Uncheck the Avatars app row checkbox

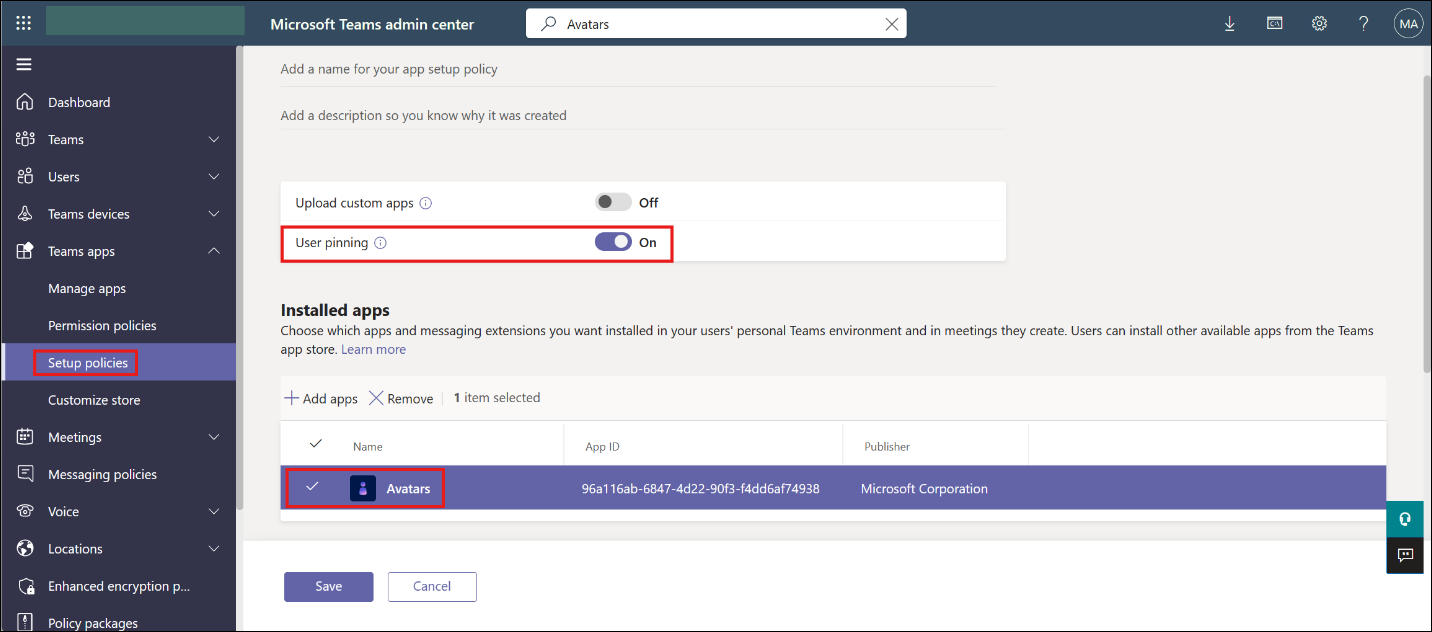(313, 487)
